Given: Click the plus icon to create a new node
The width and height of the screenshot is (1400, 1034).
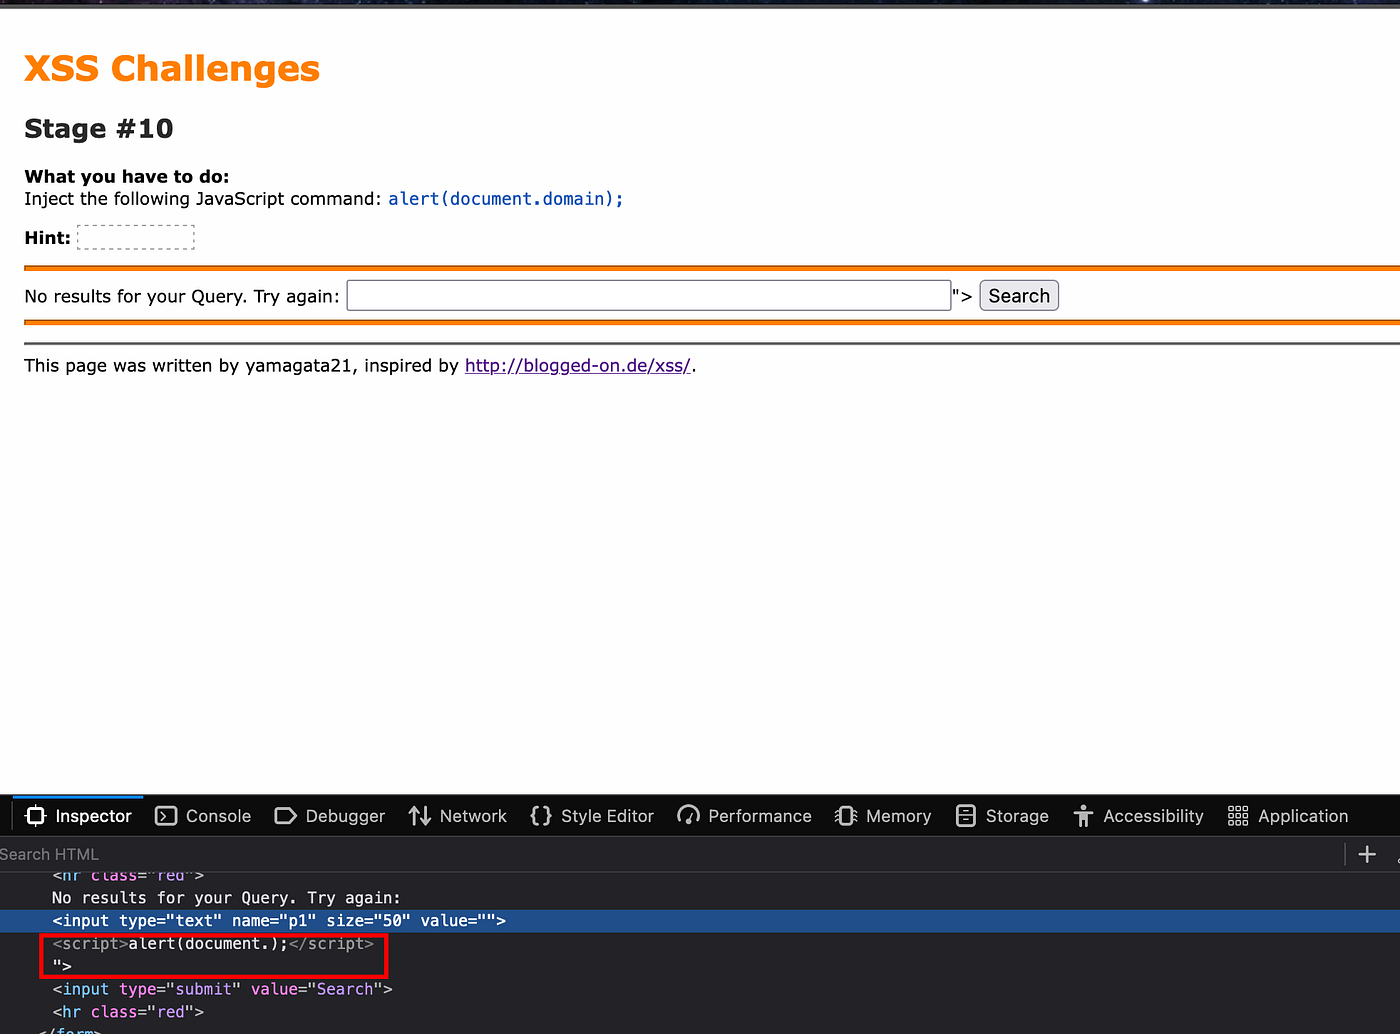Looking at the screenshot, I should [1367, 854].
